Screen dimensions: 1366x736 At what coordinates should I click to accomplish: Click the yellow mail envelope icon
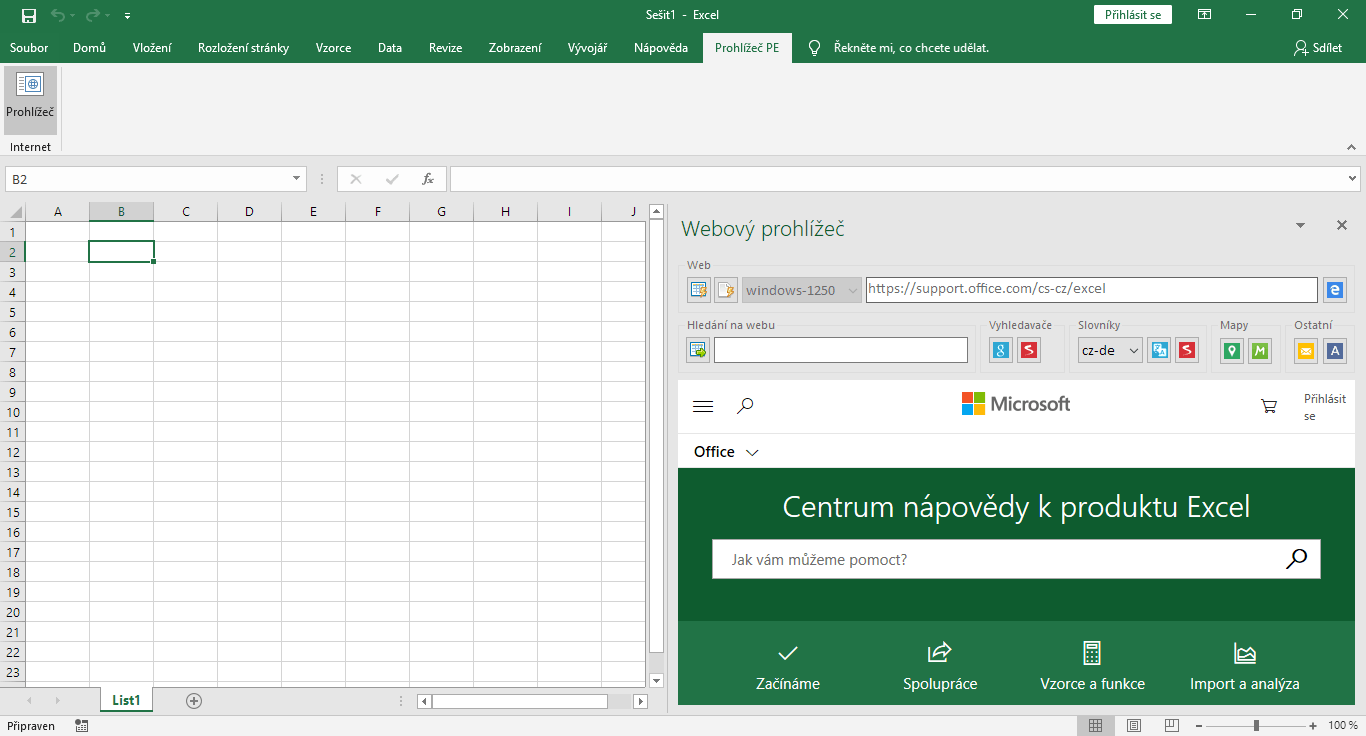pyautogui.click(x=1306, y=350)
